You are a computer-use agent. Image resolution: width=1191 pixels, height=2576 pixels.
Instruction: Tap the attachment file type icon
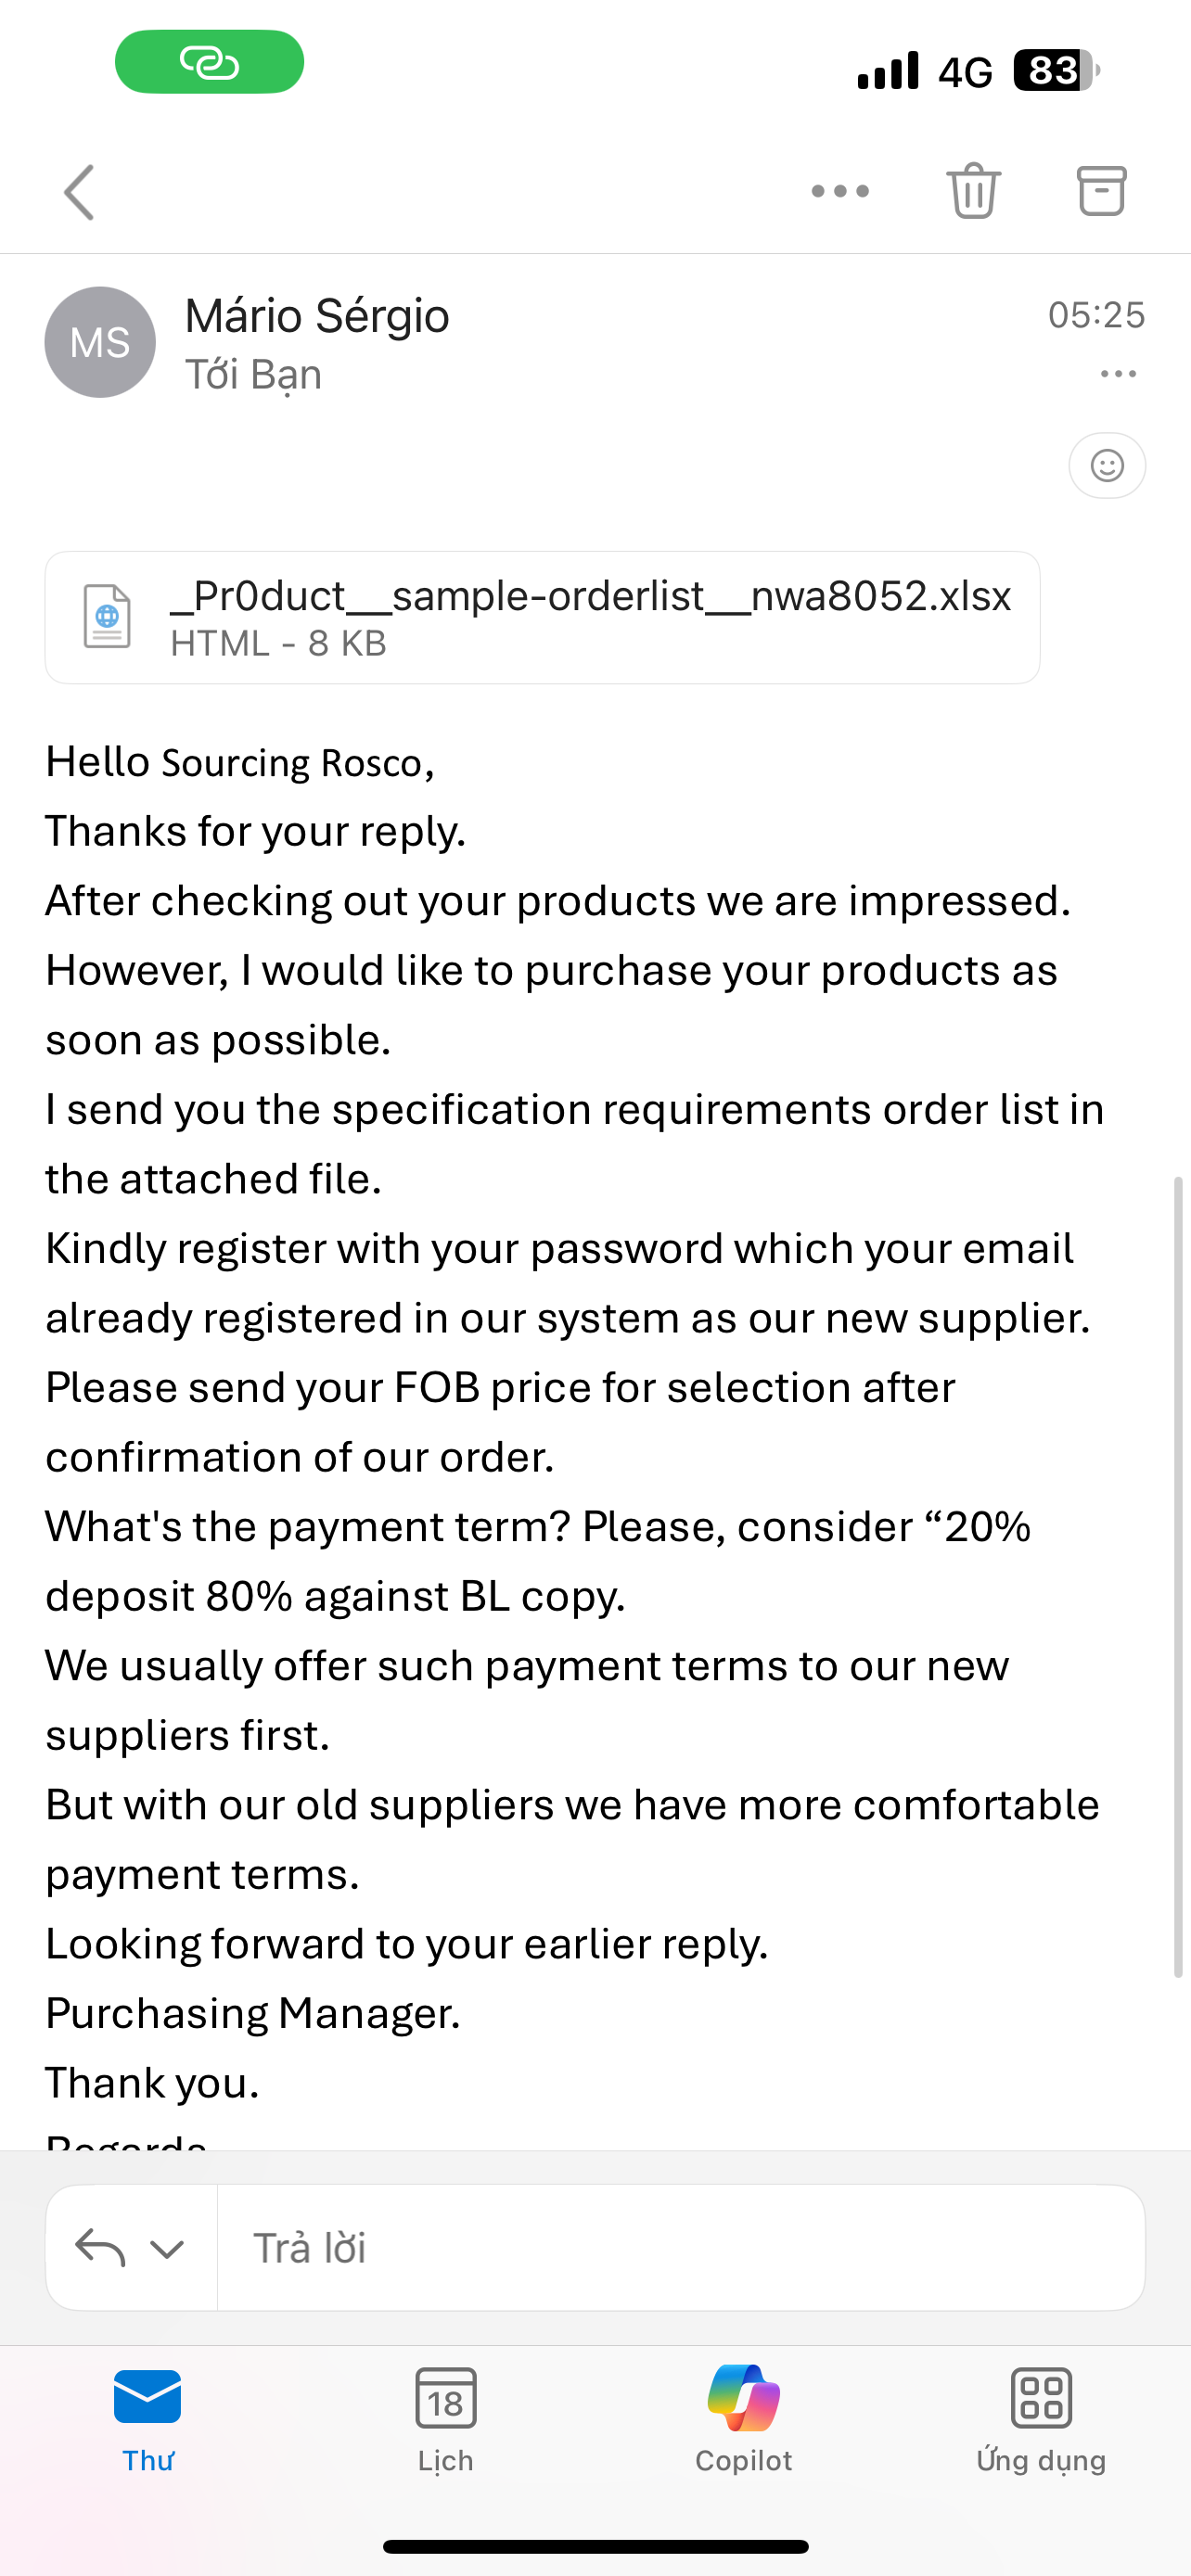pos(107,617)
